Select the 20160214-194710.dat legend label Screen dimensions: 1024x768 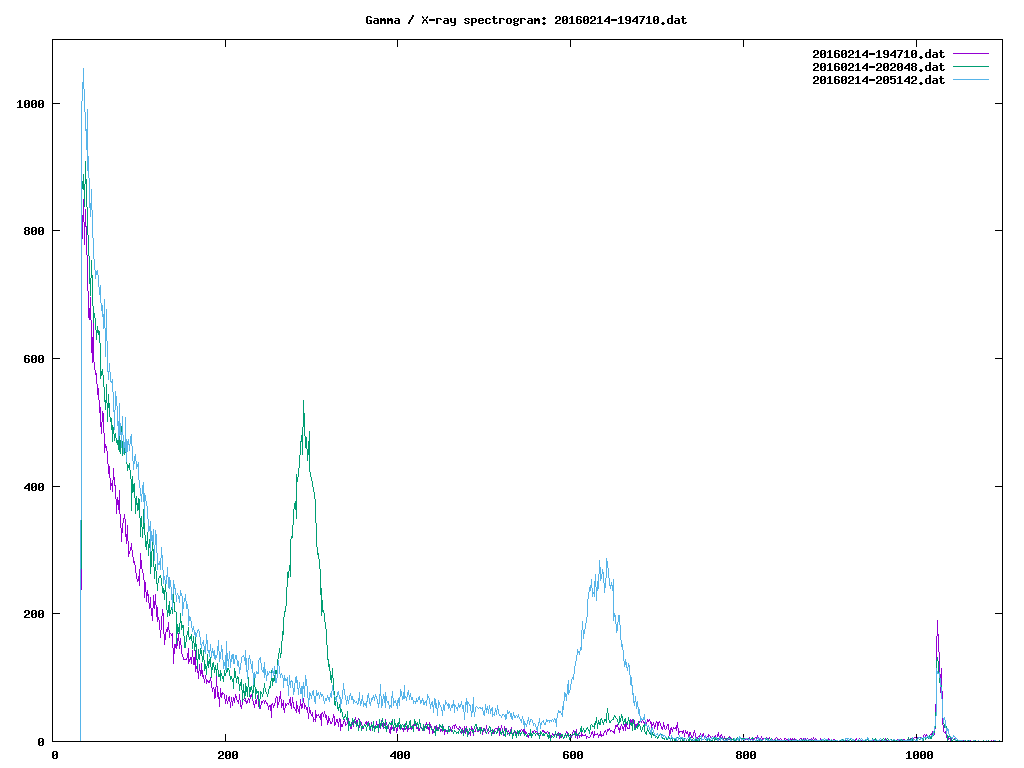(x=878, y=53)
